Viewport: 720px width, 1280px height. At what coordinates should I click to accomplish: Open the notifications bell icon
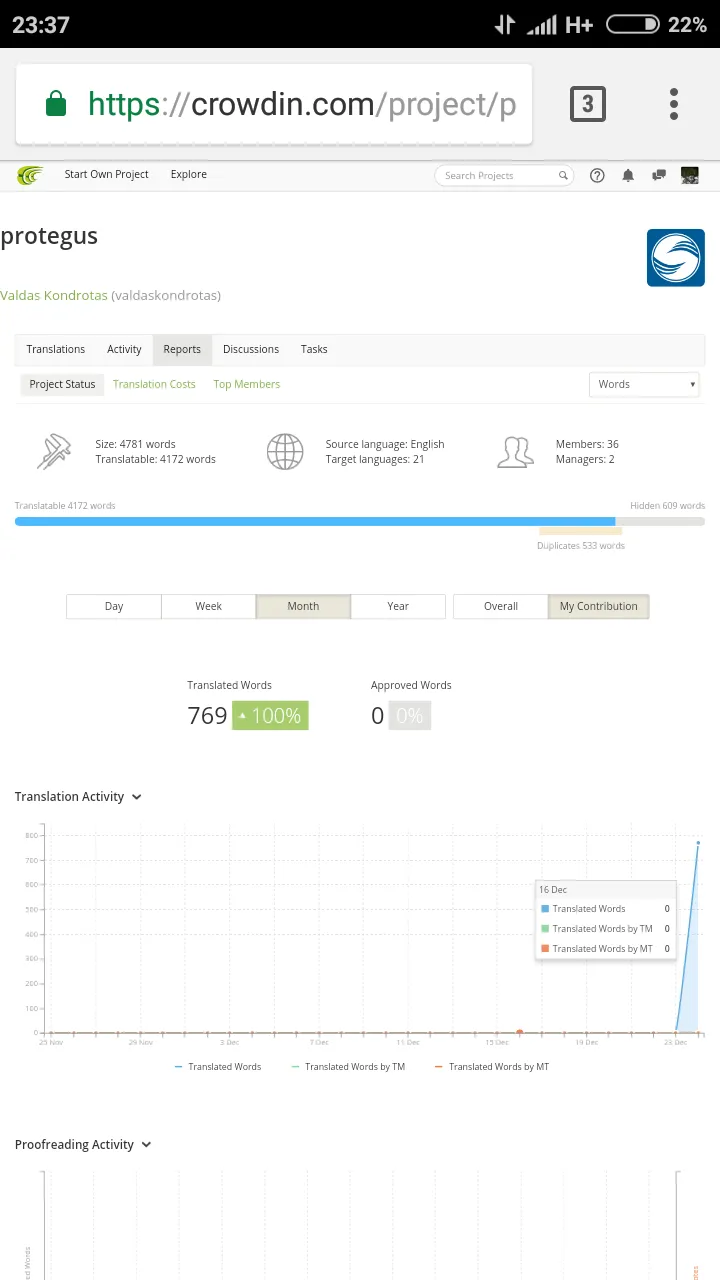point(628,175)
